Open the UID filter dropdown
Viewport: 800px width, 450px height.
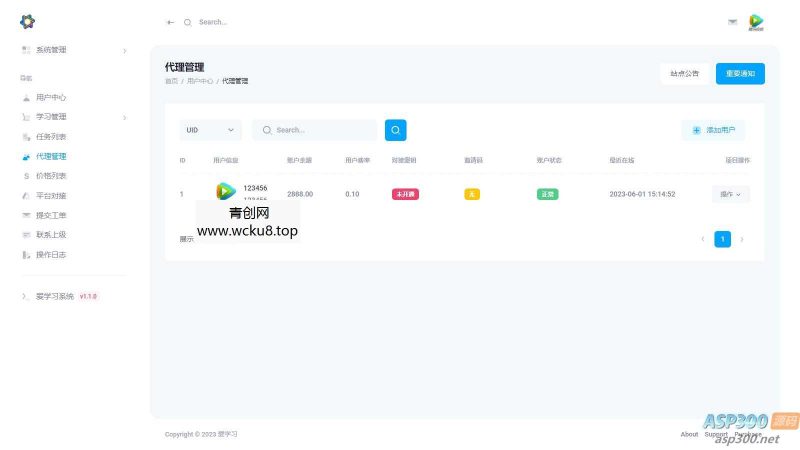pos(210,130)
